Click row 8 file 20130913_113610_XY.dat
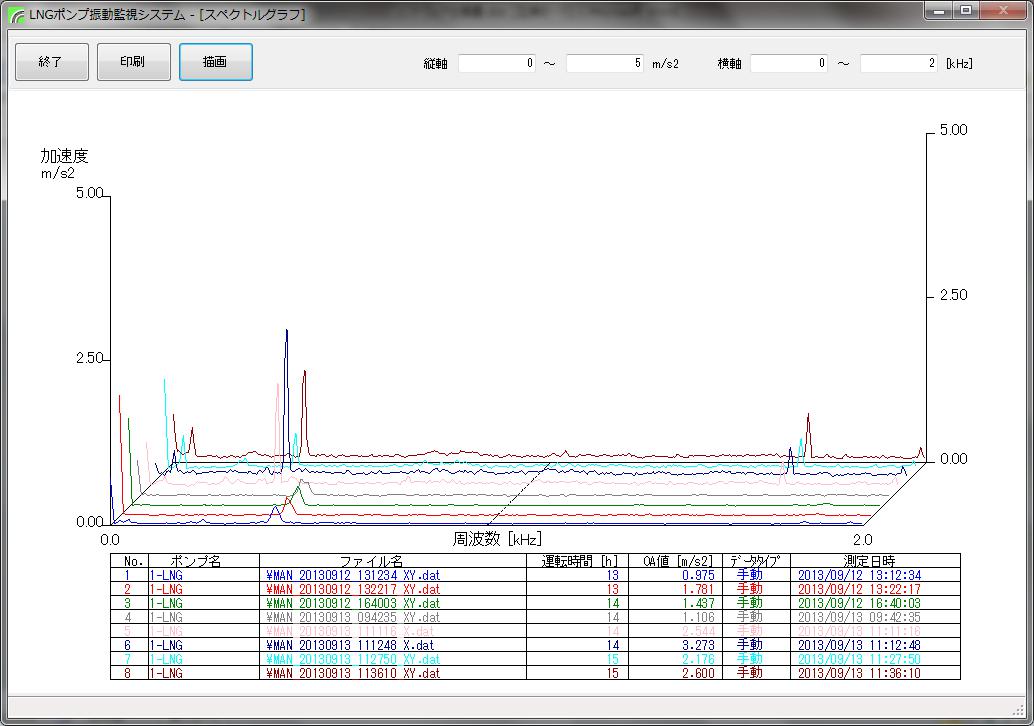 pyautogui.click(x=353, y=673)
